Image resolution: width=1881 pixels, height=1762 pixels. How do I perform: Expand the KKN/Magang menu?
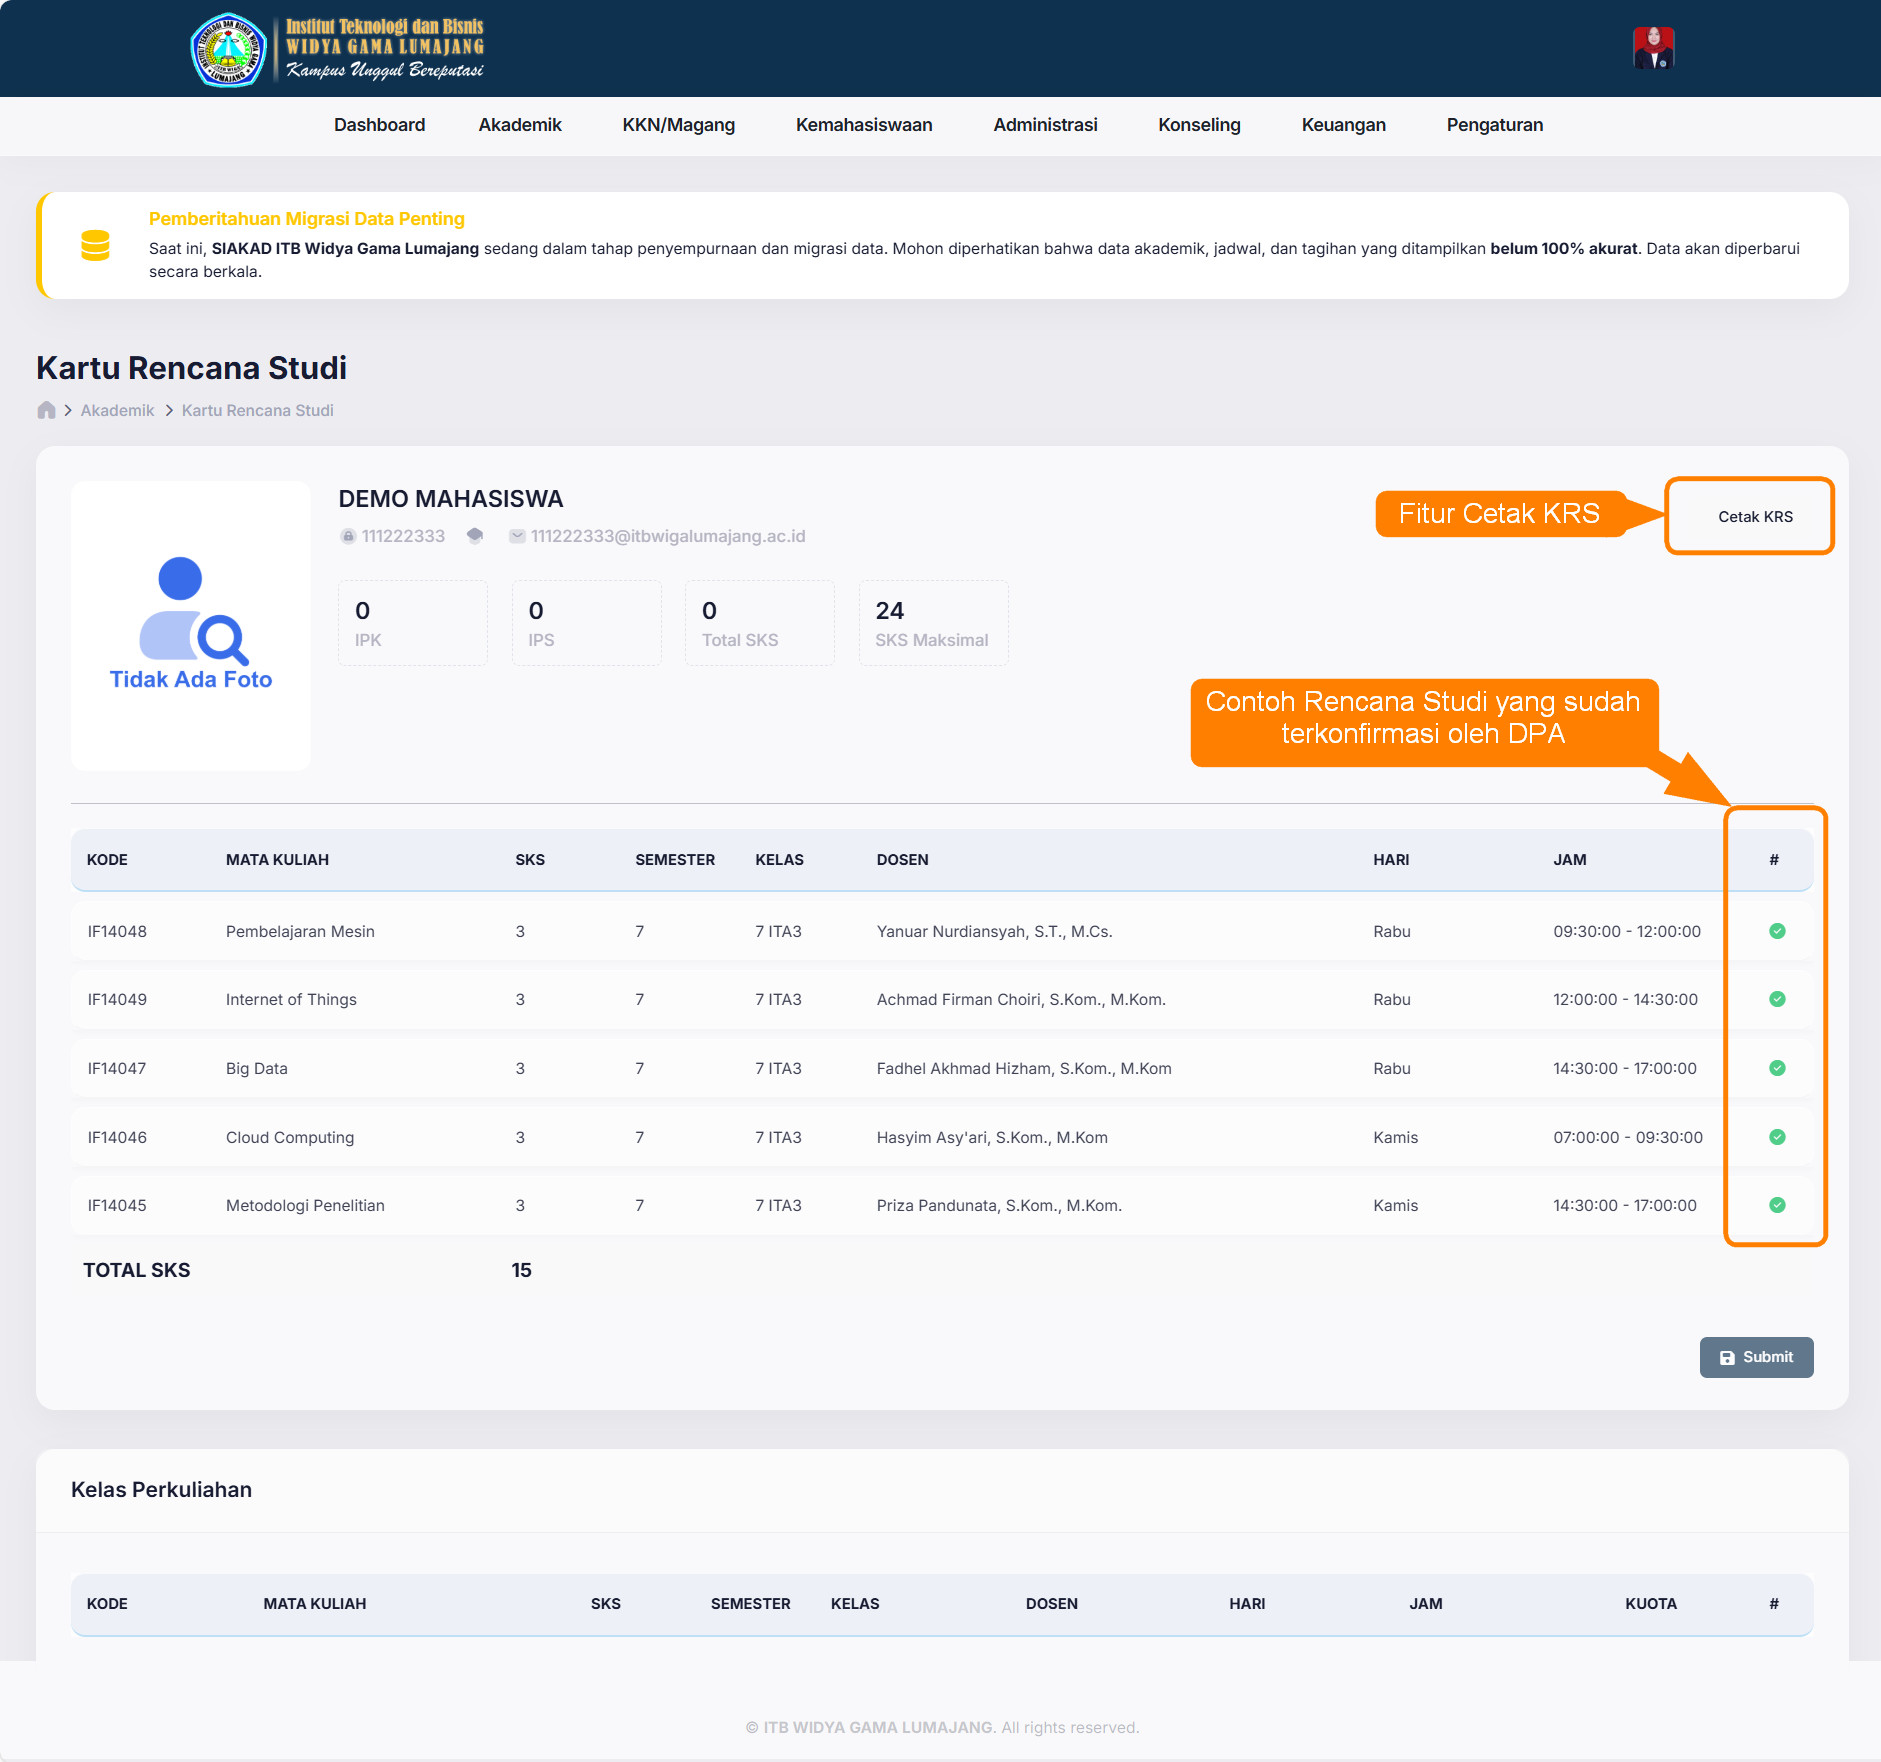(x=678, y=125)
